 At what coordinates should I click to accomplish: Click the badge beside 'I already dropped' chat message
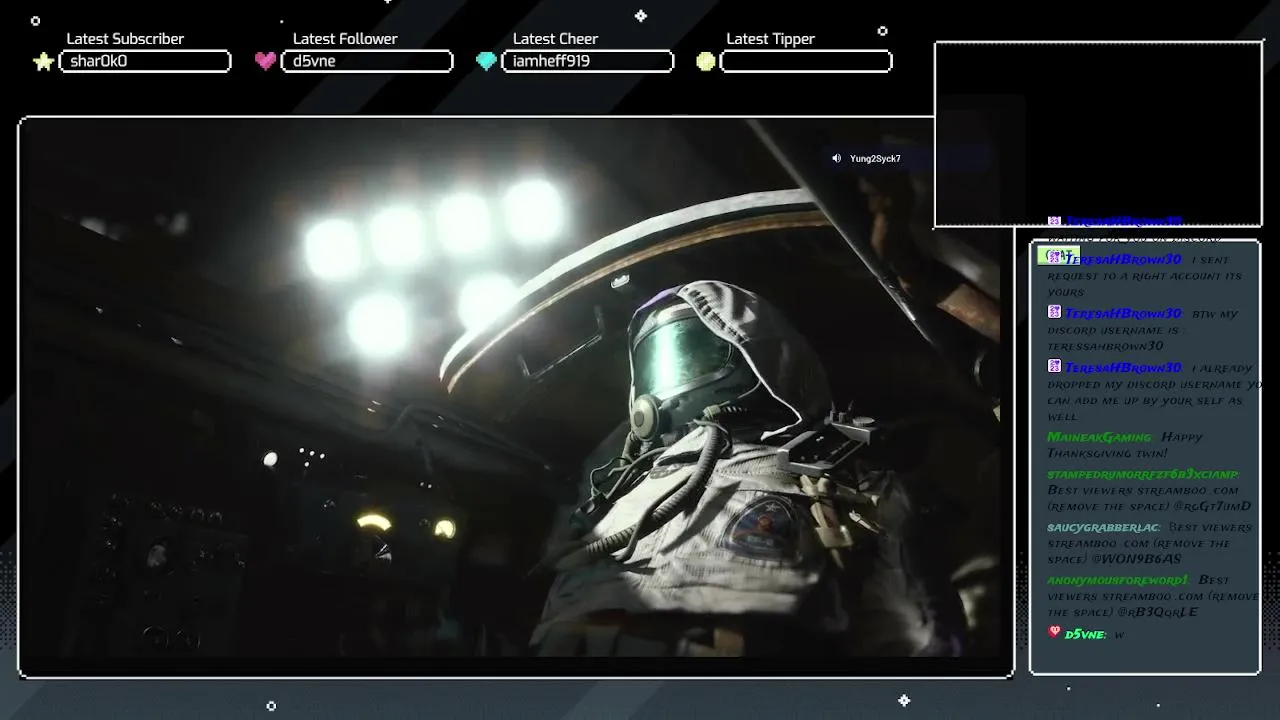click(1054, 367)
